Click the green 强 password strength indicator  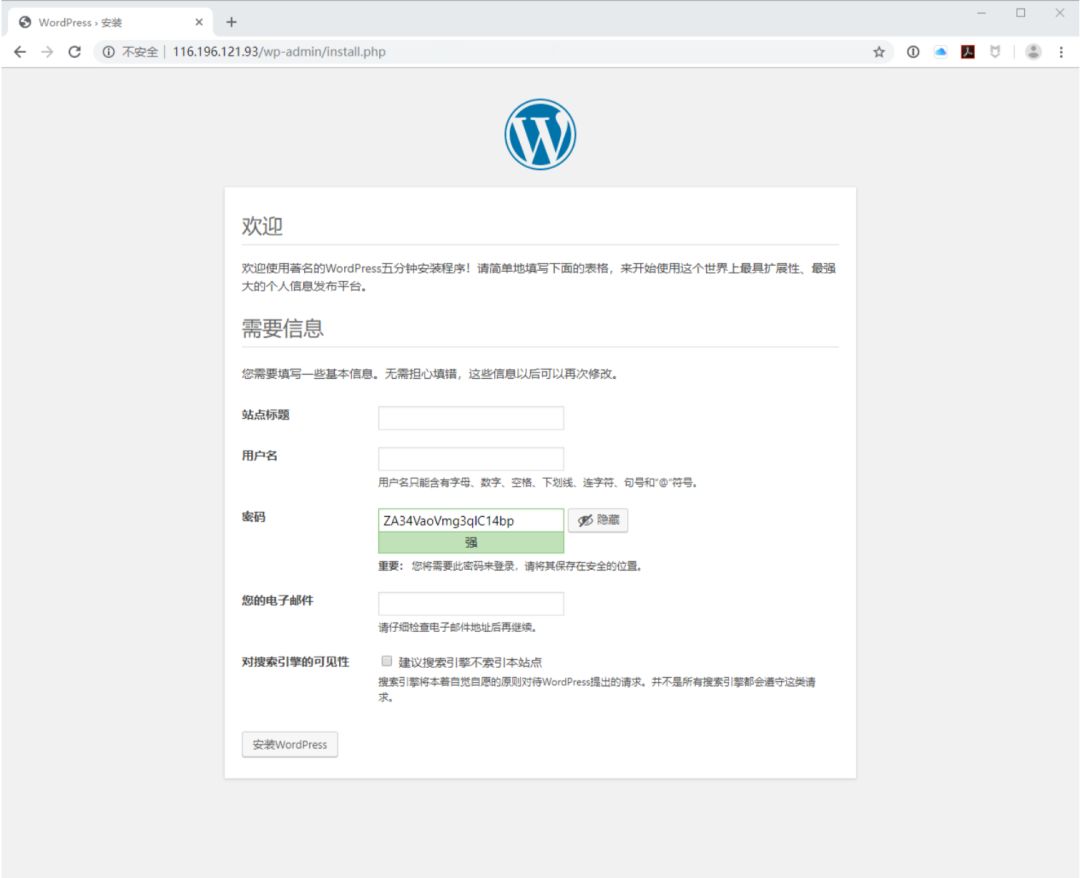coord(471,543)
